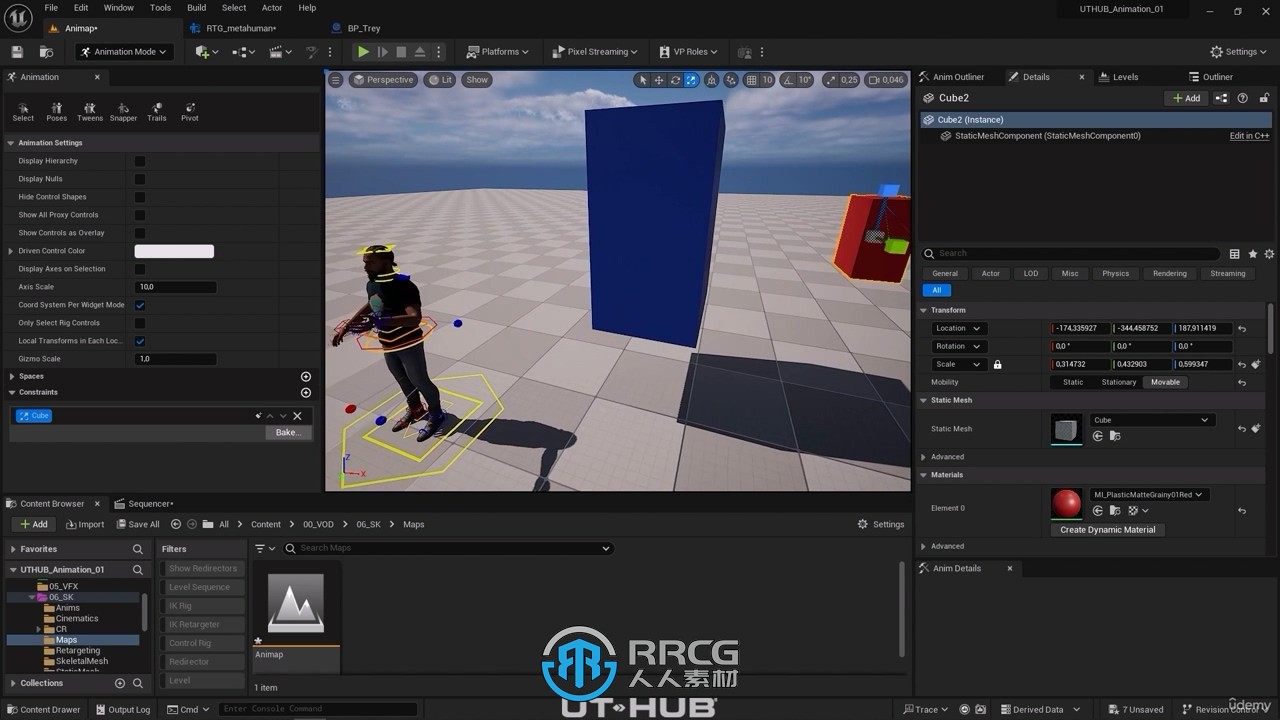Image resolution: width=1280 pixels, height=720 pixels.
Task: Toggle the Details favorites star icon
Action: (1253, 254)
